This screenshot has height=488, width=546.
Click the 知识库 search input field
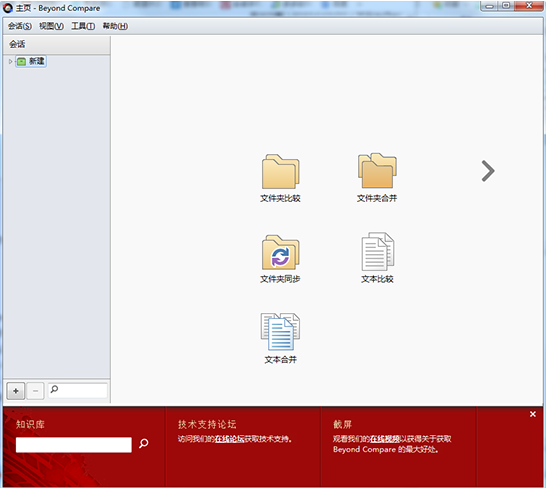(73, 445)
